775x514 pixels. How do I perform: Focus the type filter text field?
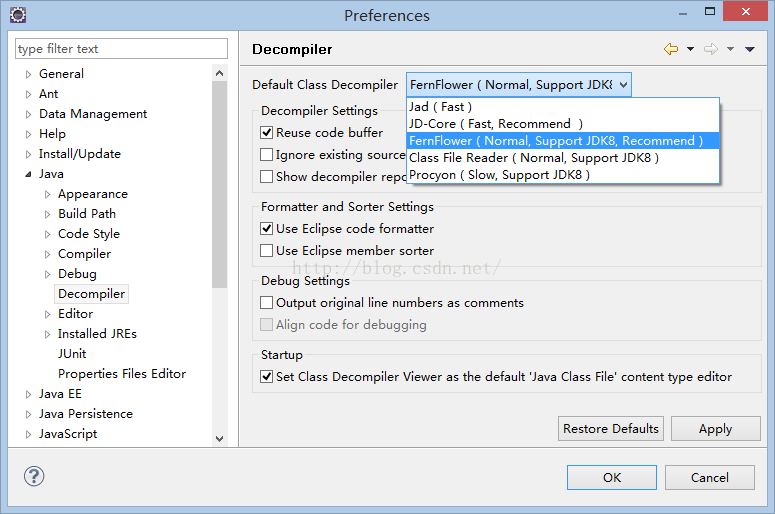pyautogui.click(x=122, y=49)
